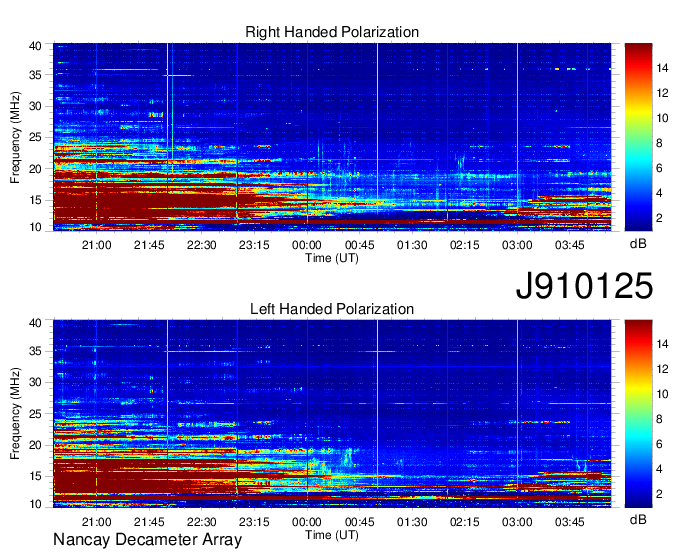Click 21:45 time tick under Left Handed plot
This screenshot has width=680, height=552.
[149, 522]
